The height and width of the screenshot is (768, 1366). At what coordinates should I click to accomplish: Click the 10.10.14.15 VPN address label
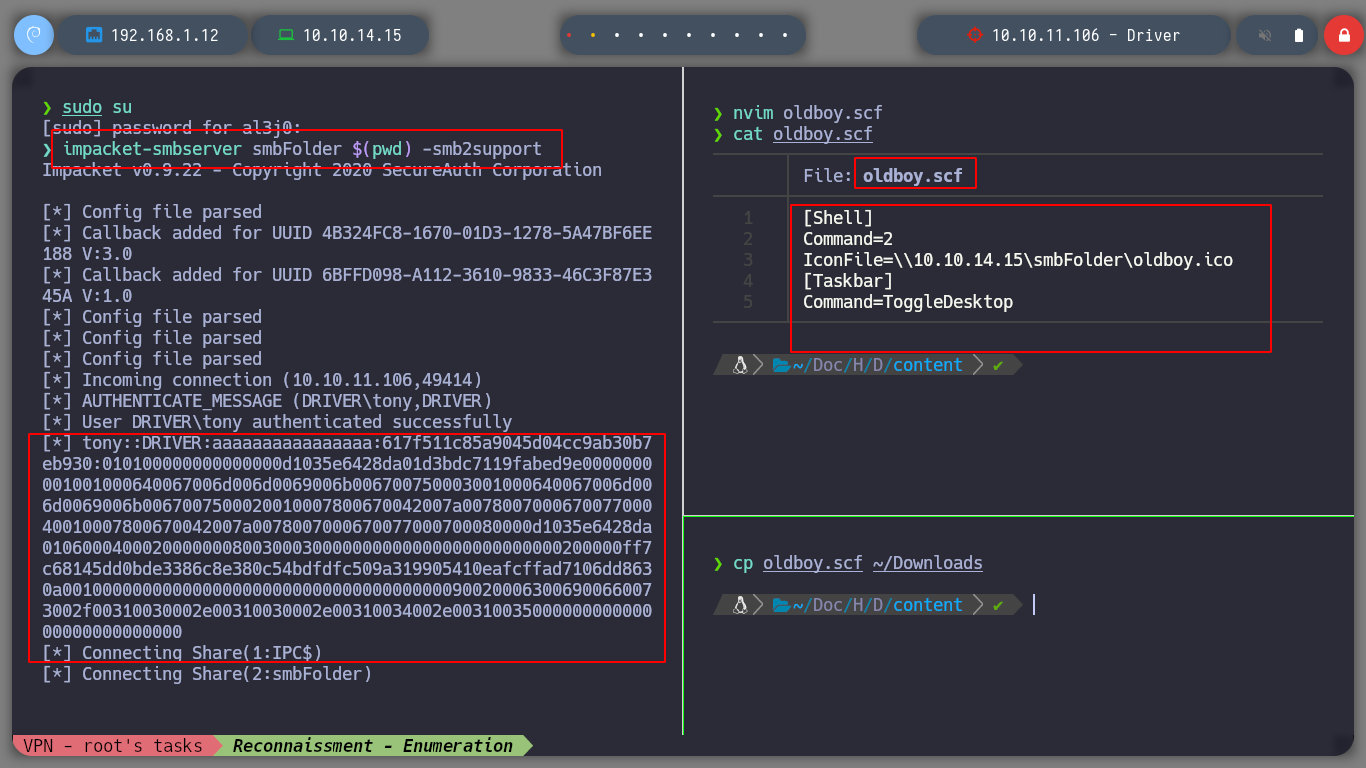point(352,35)
